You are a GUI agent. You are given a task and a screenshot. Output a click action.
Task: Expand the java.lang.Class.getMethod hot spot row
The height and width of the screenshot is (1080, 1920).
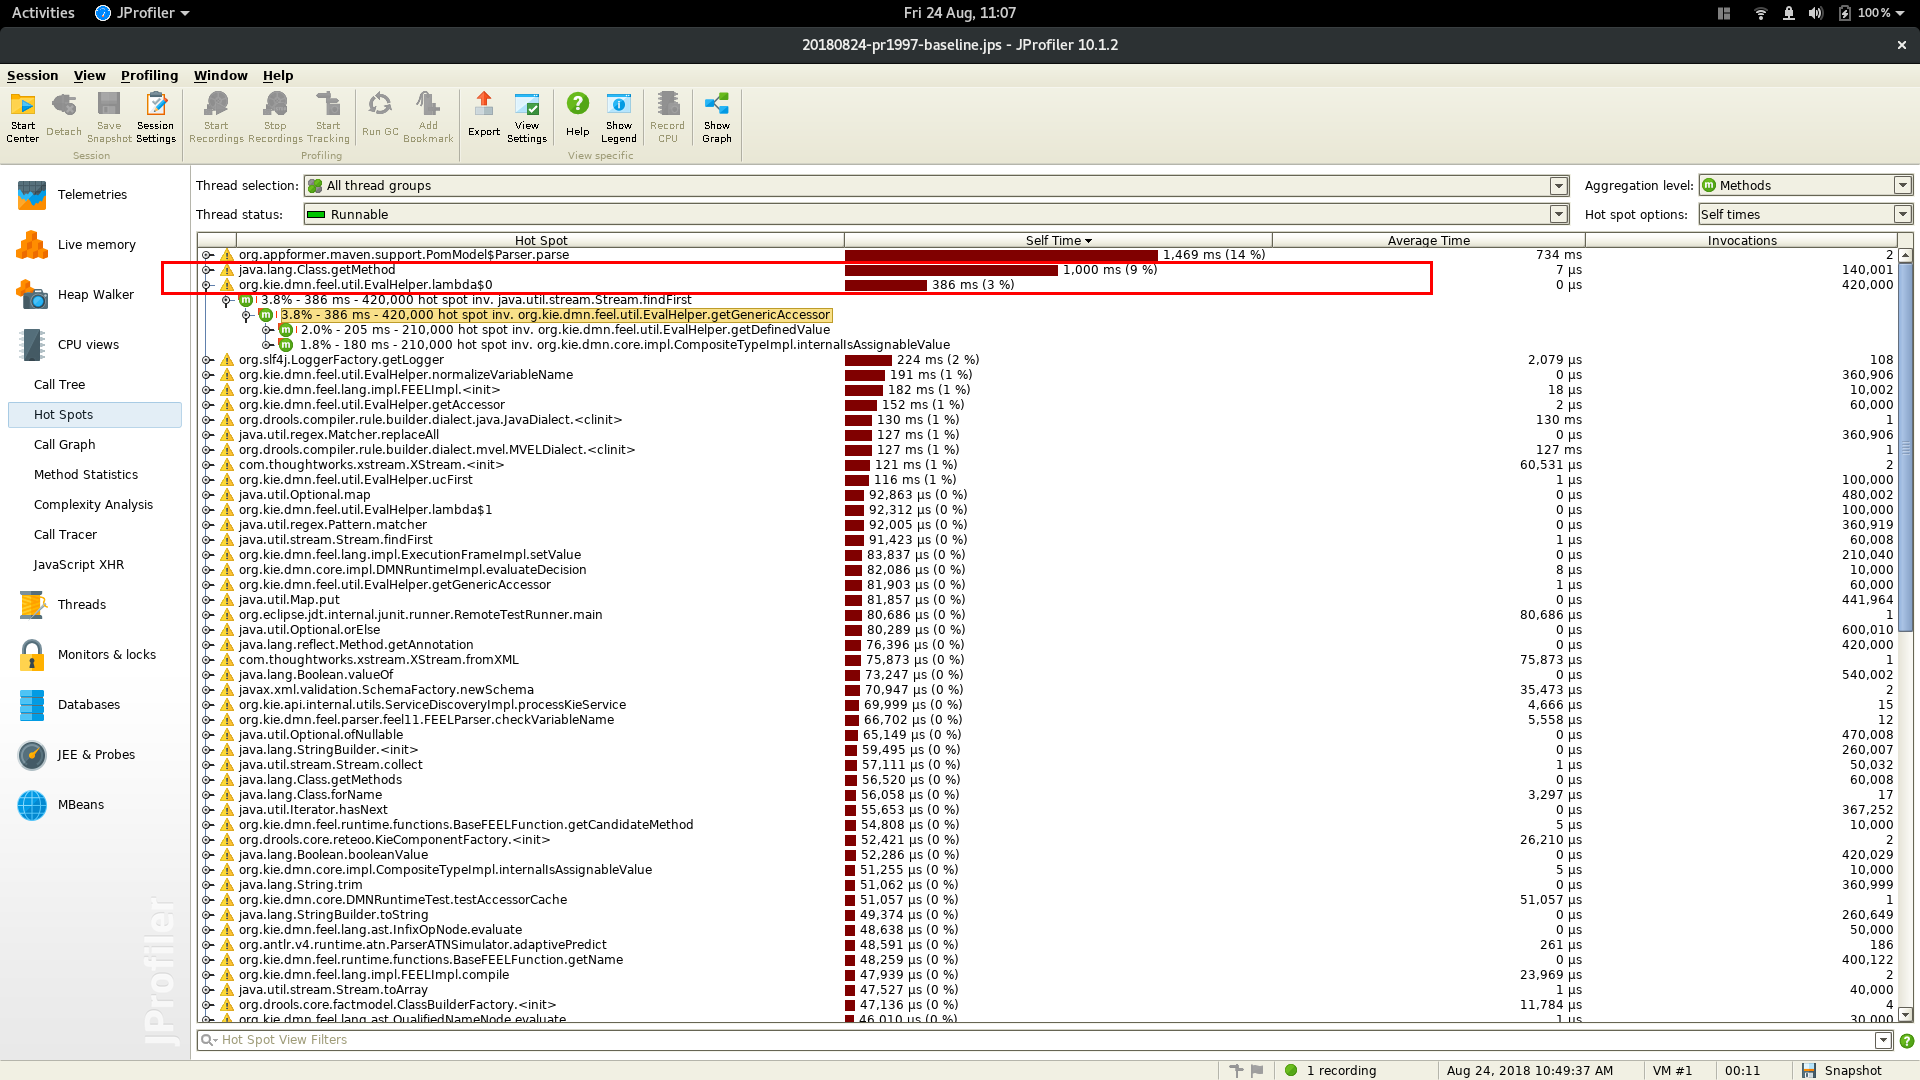pyautogui.click(x=207, y=270)
